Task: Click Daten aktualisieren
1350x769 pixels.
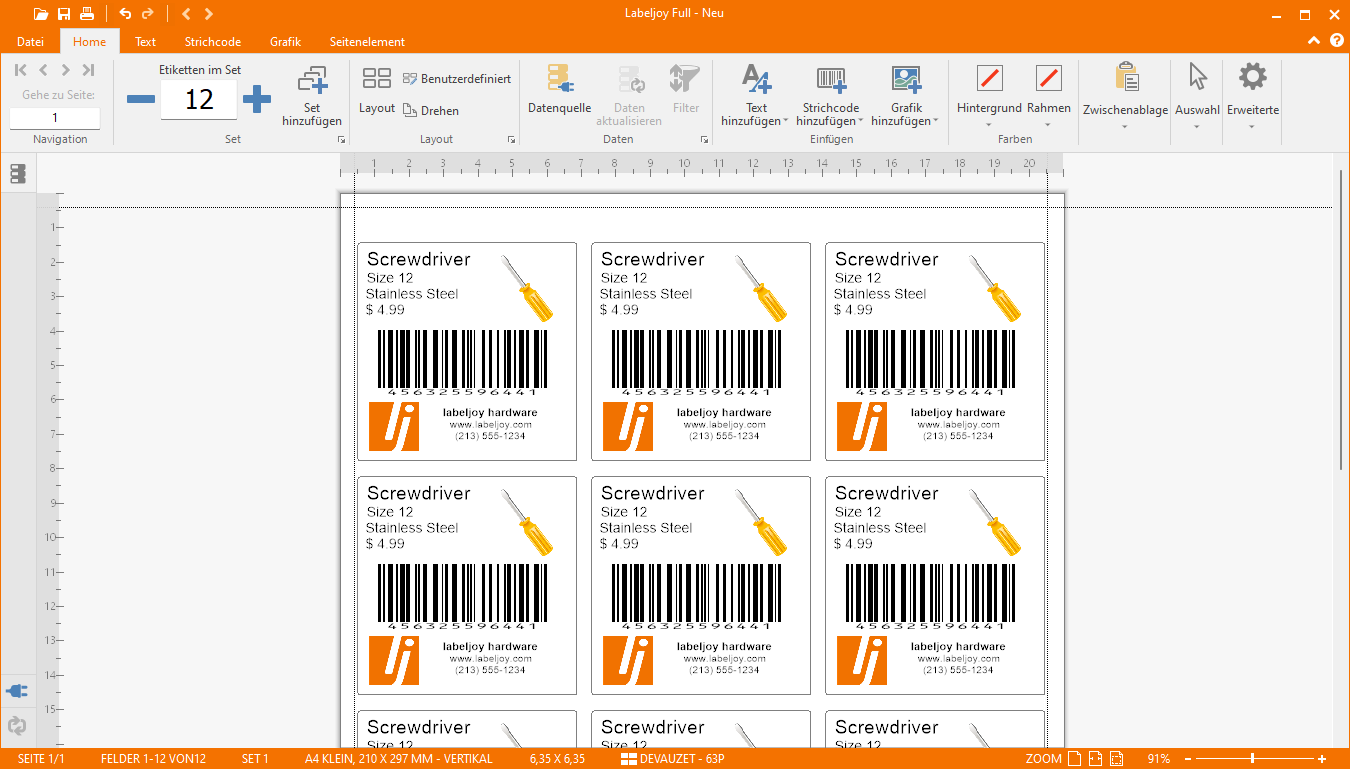Action: click(629, 96)
